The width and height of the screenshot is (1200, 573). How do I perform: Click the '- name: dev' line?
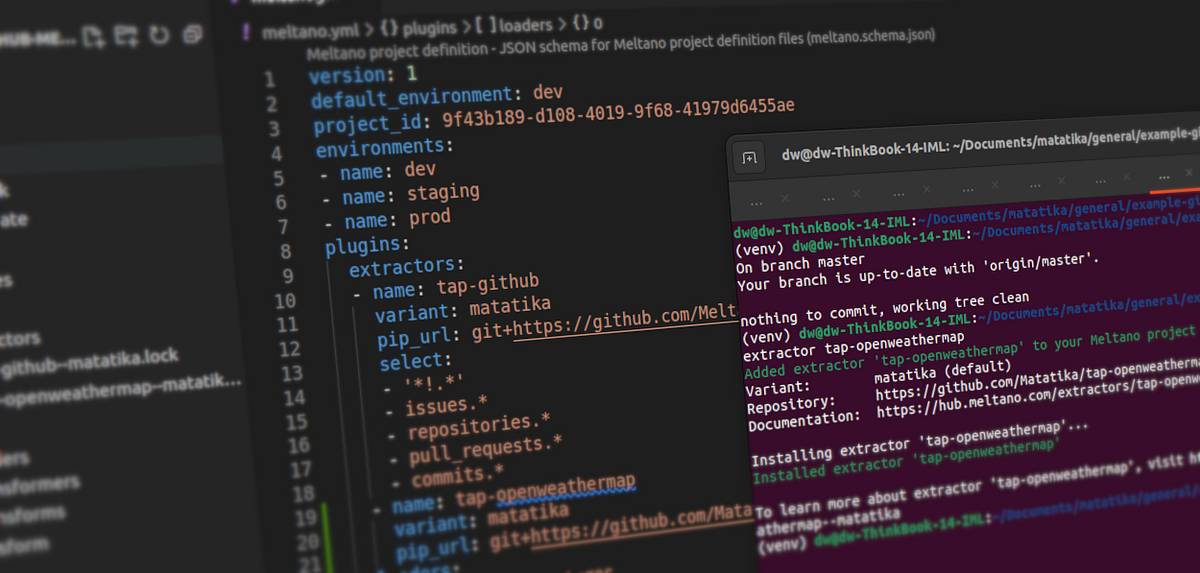(x=379, y=172)
